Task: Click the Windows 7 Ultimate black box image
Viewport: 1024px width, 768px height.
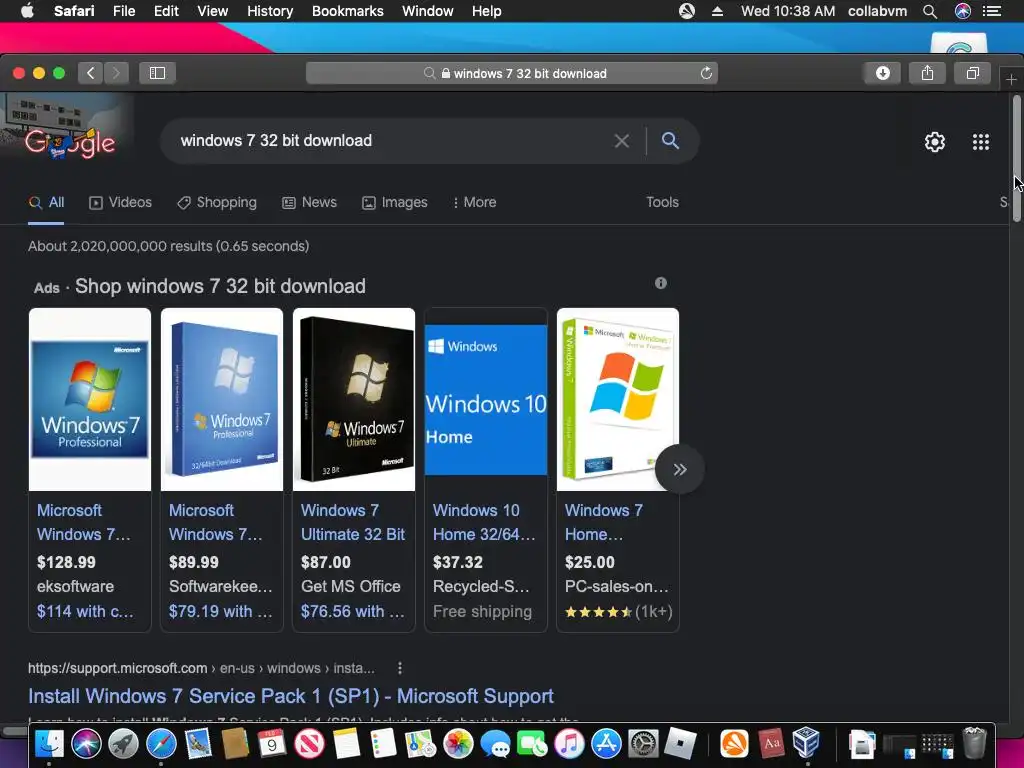Action: tap(354, 399)
